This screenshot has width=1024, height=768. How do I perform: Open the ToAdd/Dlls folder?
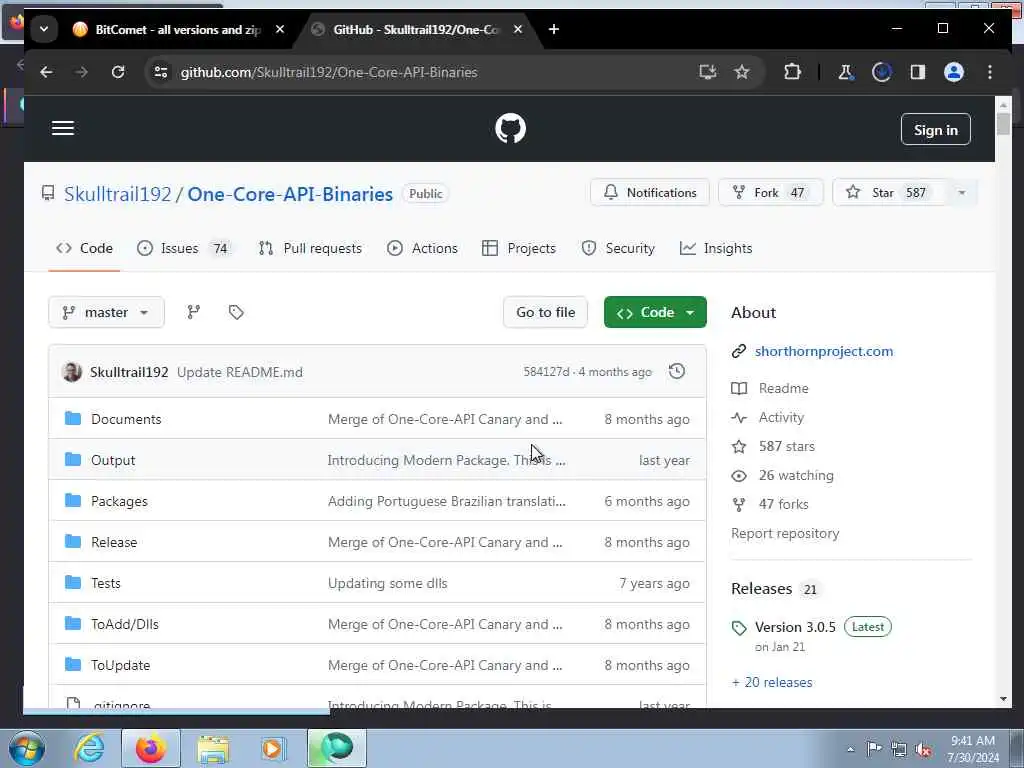[x=125, y=624]
